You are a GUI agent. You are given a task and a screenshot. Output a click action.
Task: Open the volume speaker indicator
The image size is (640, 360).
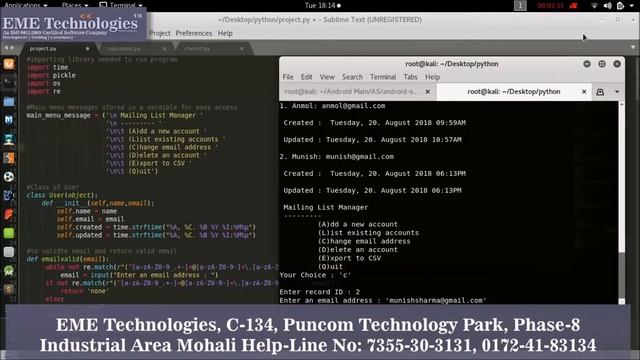point(607,5)
